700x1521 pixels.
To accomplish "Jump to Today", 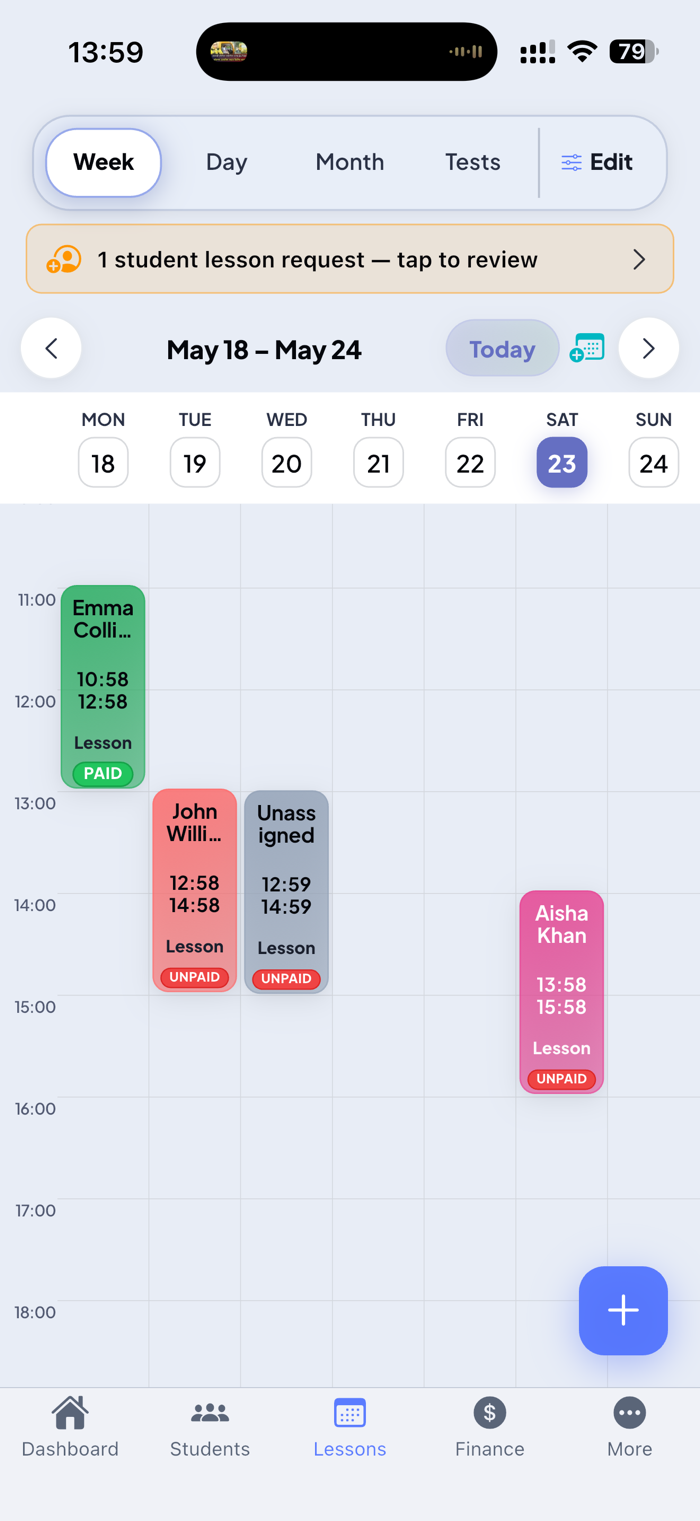I will (x=502, y=348).
